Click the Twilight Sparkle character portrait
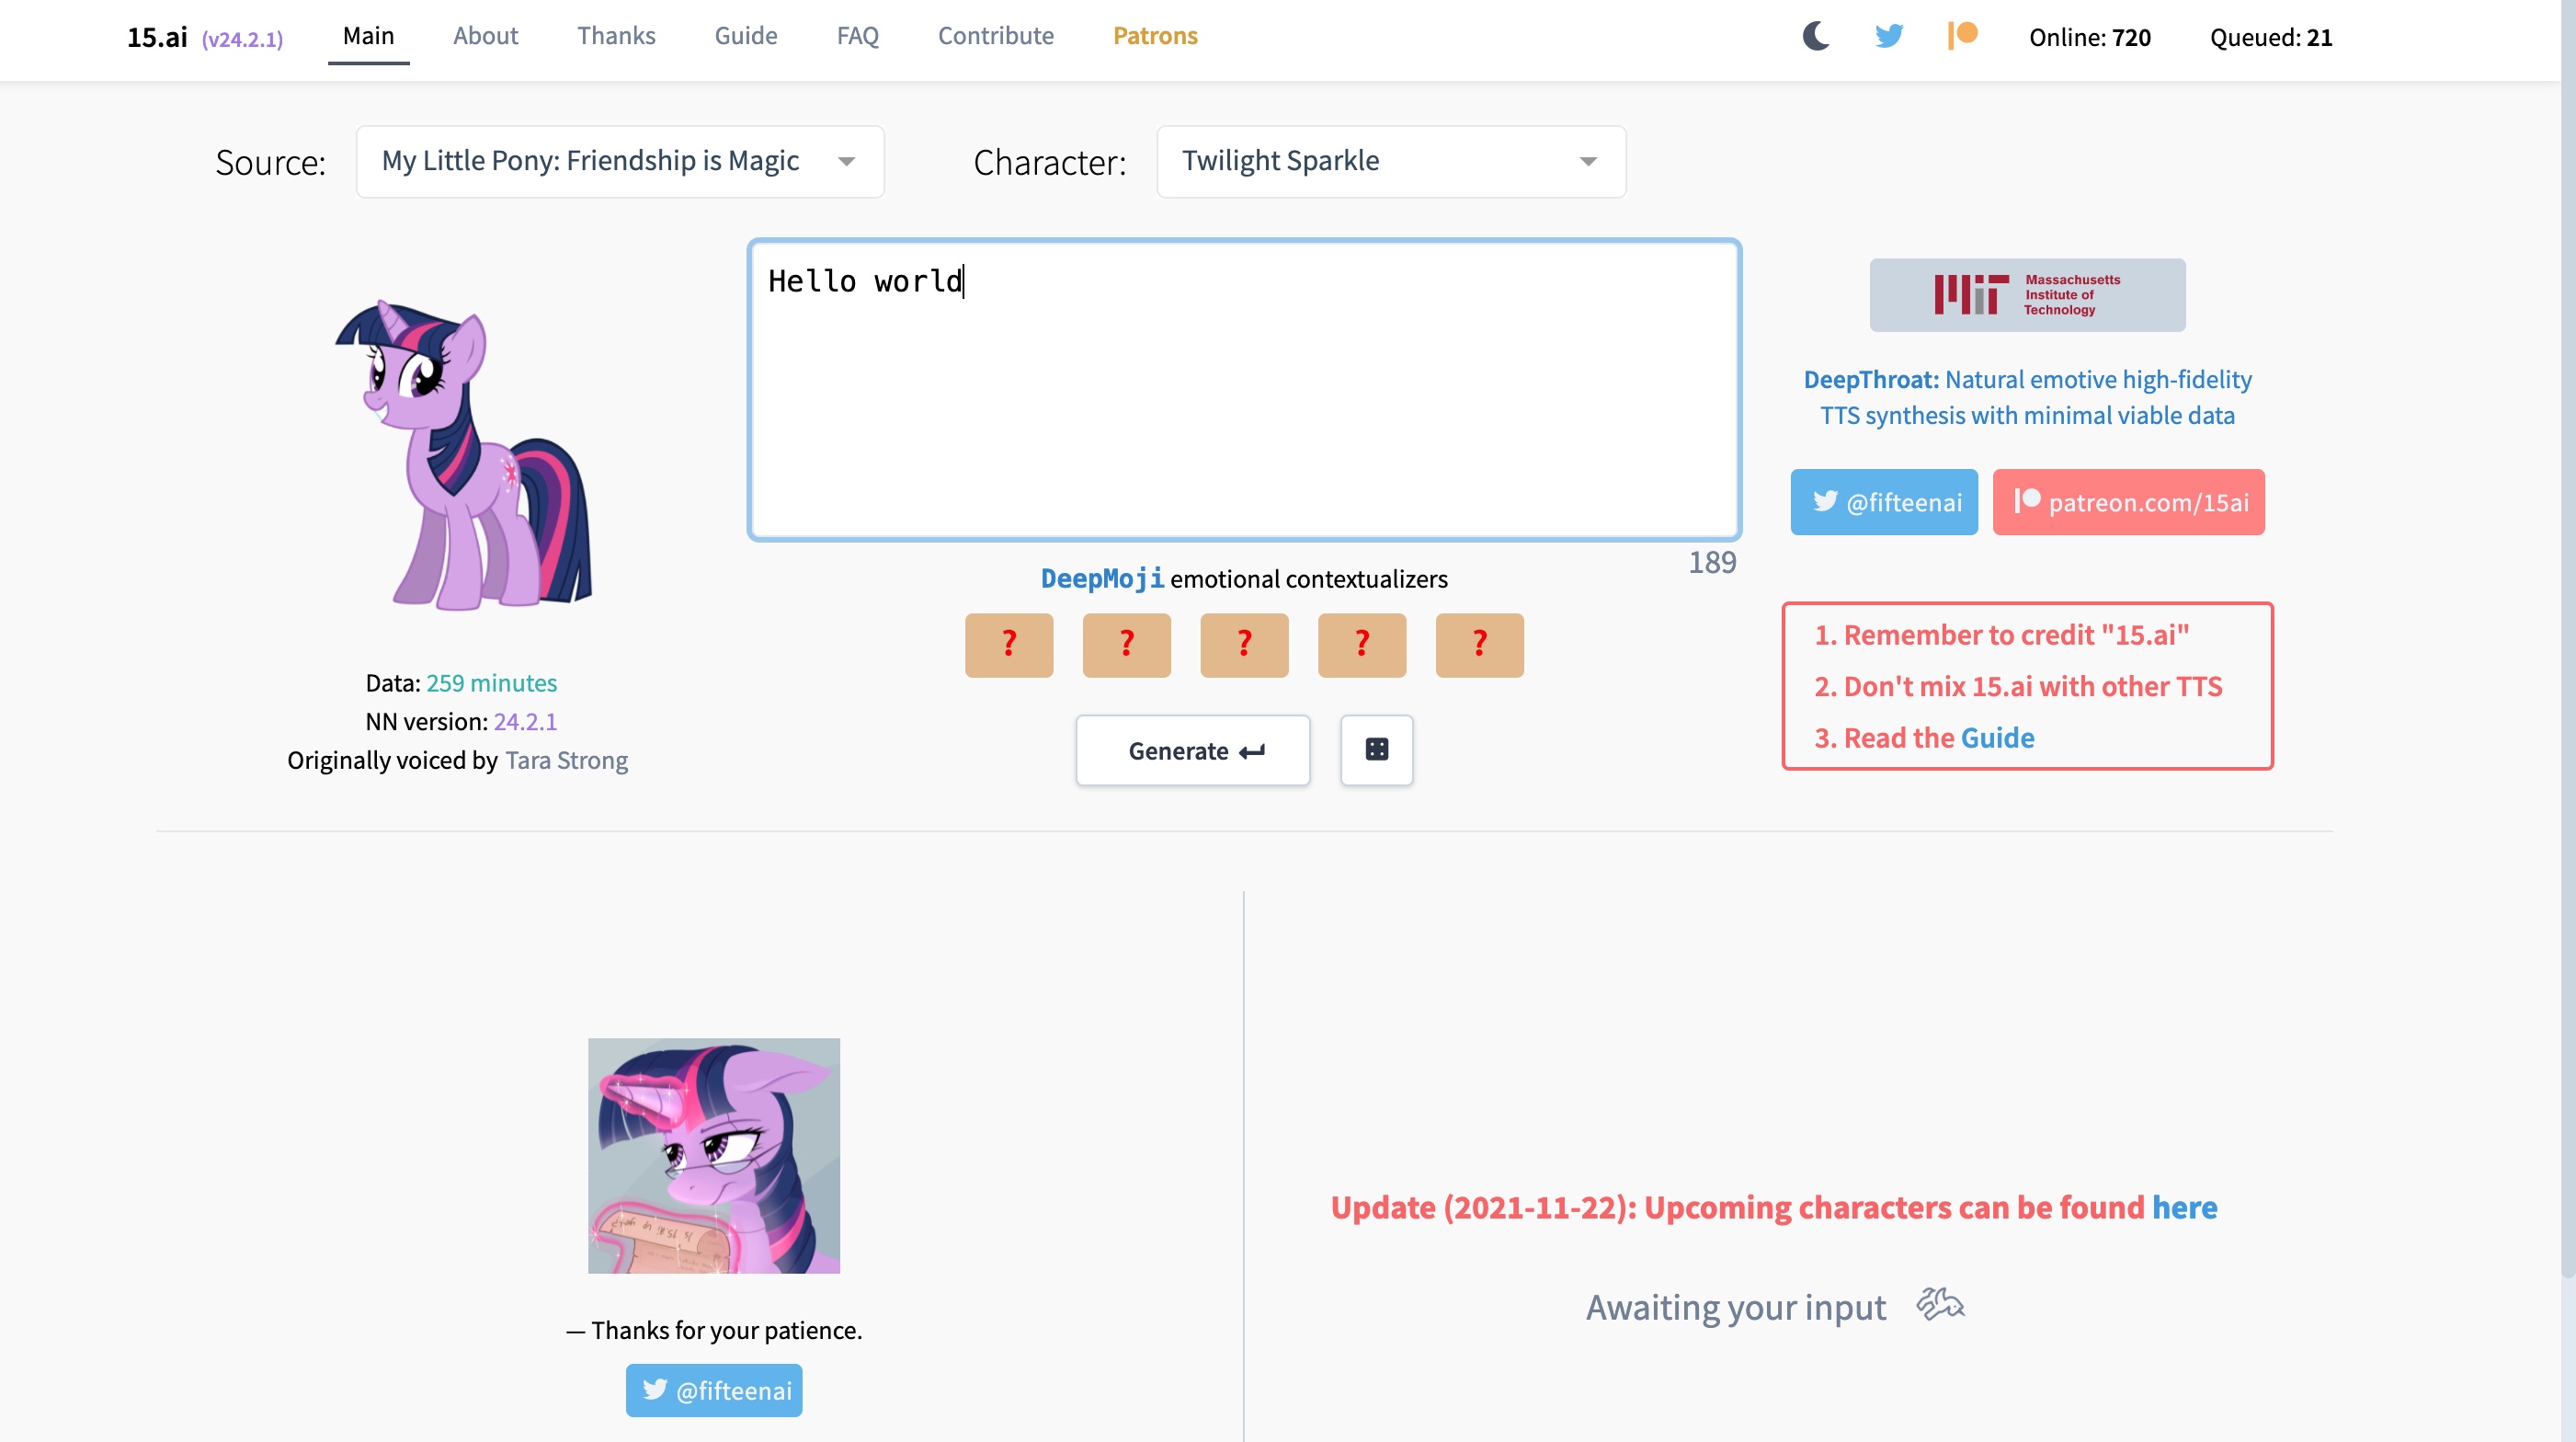Screen dimensions: 2576x1442 (x=464, y=455)
